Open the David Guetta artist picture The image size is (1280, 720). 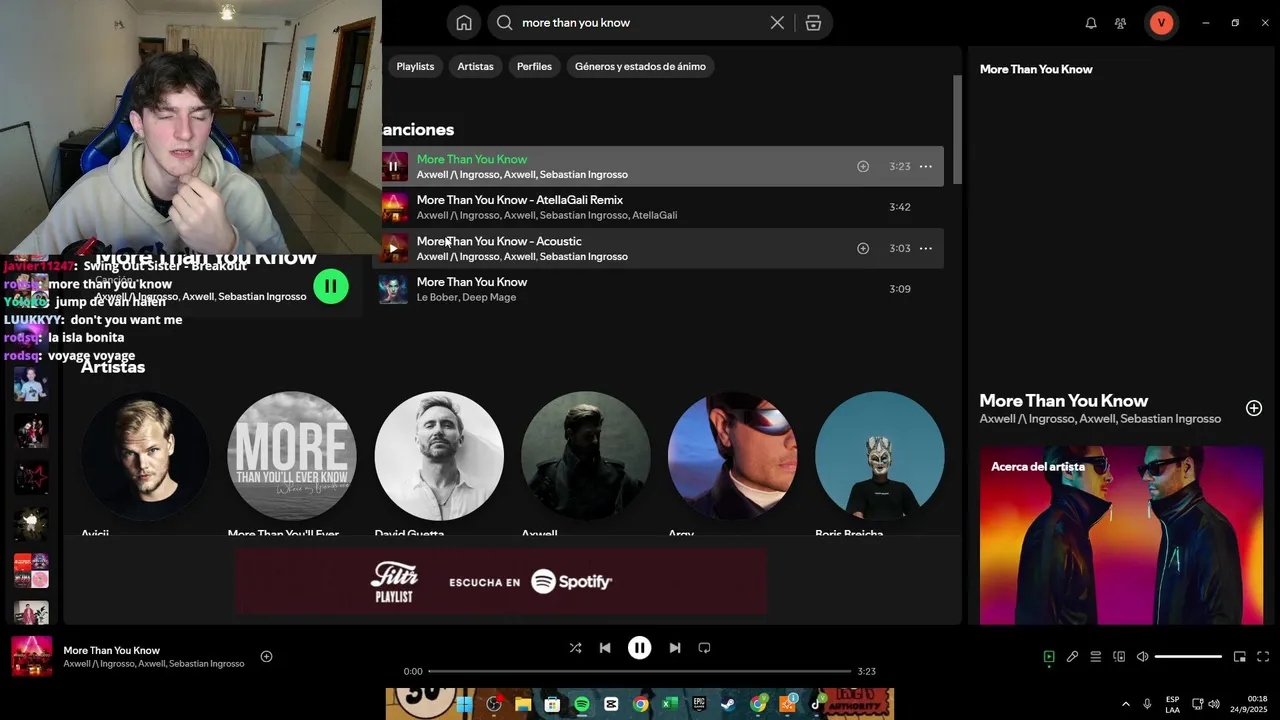pos(439,456)
